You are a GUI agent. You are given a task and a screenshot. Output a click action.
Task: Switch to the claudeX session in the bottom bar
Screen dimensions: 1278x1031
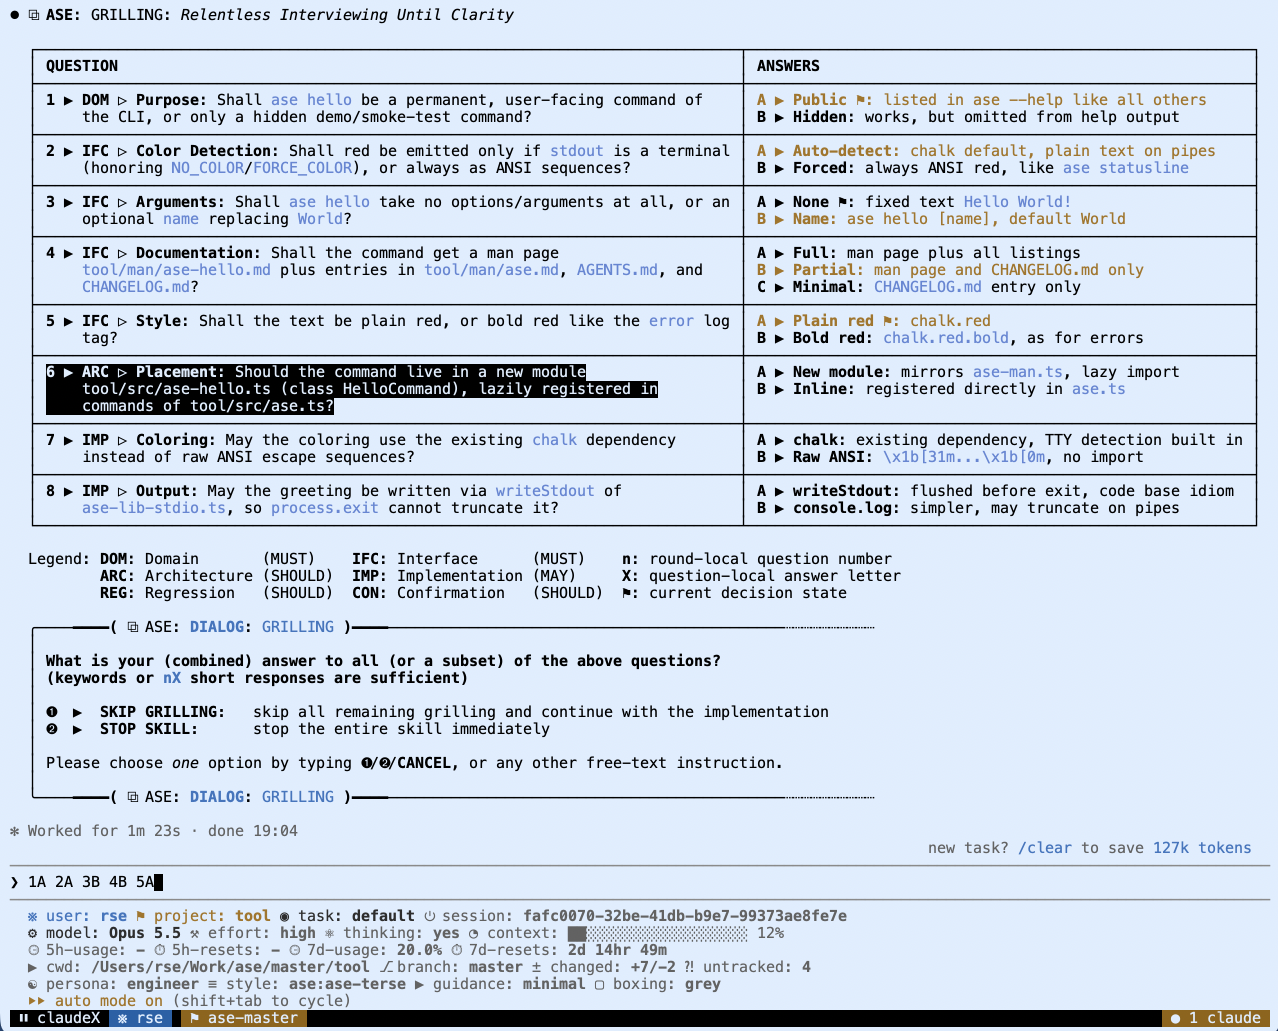(59, 1018)
